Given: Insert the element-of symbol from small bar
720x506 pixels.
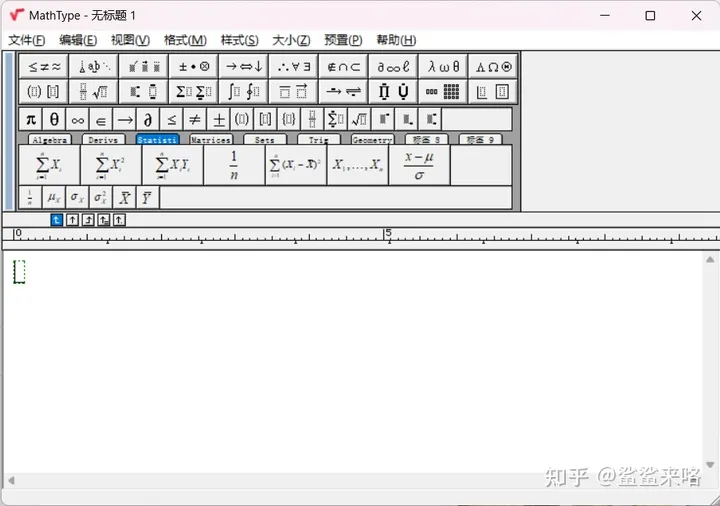Looking at the screenshot, I should (101, 120).
